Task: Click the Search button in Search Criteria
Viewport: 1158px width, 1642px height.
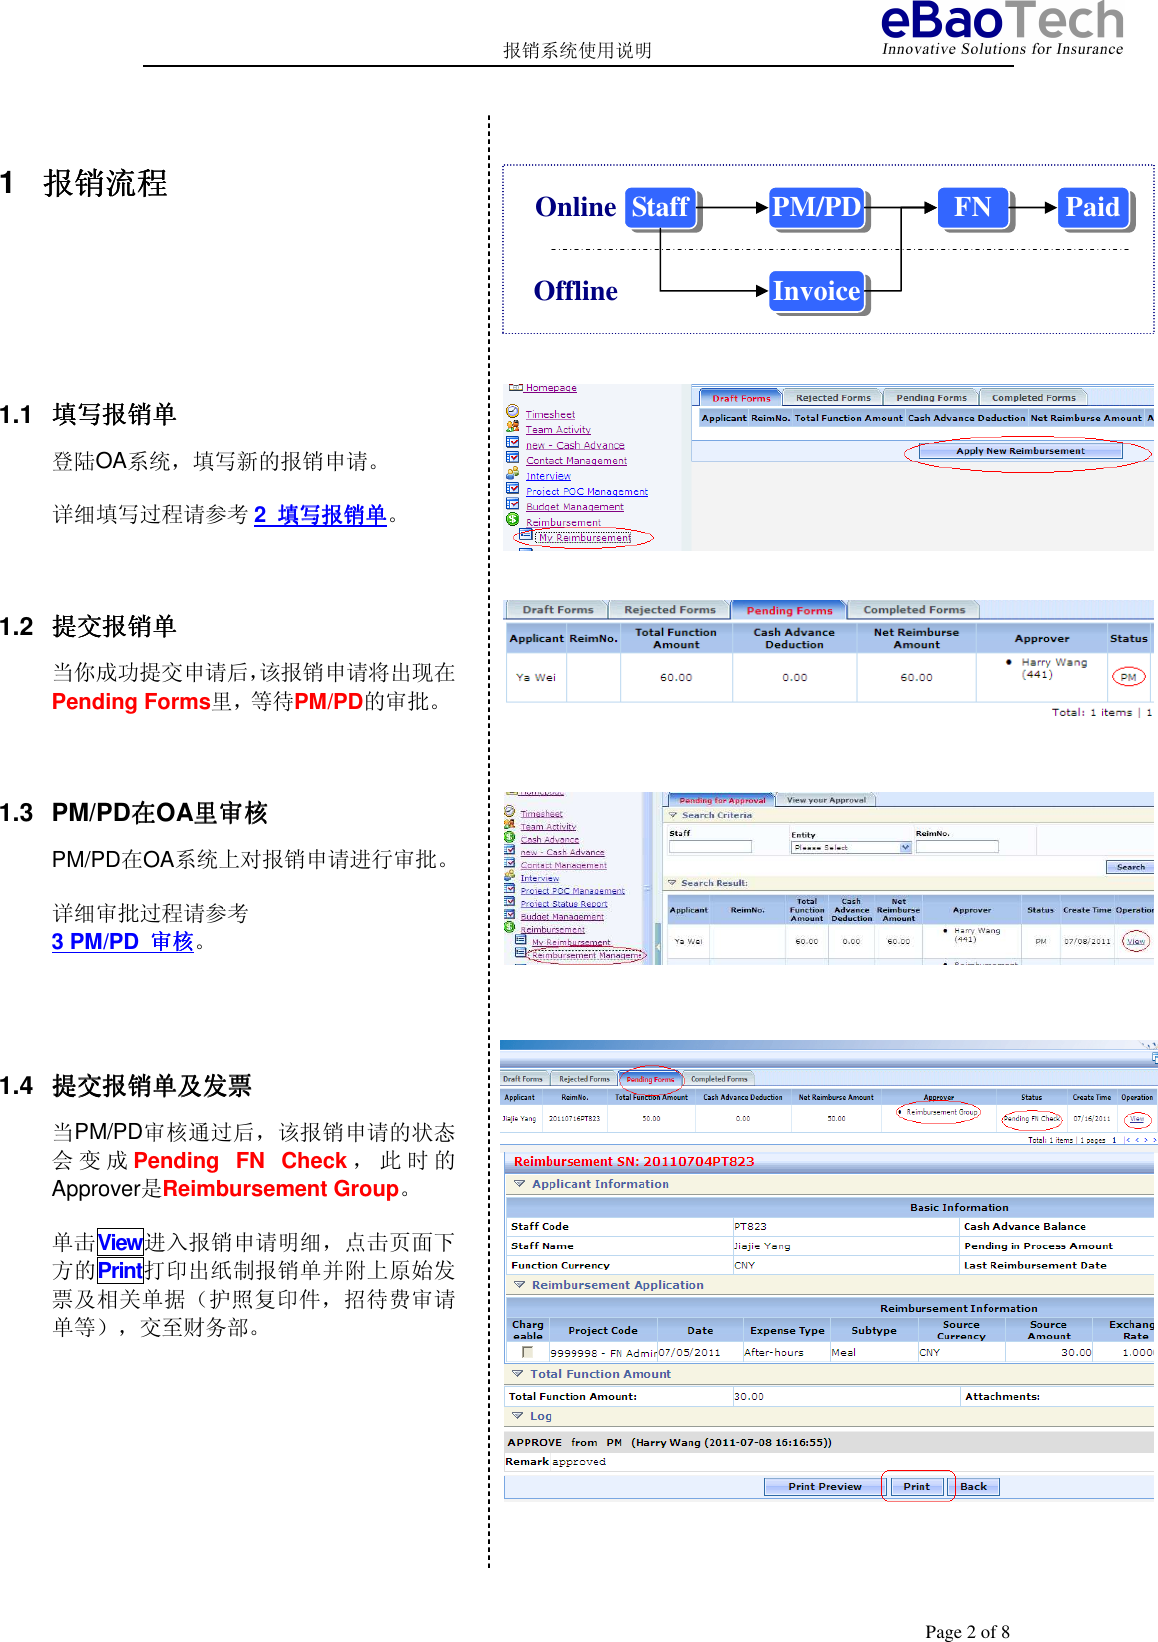Action: (x=1130, y=867)
